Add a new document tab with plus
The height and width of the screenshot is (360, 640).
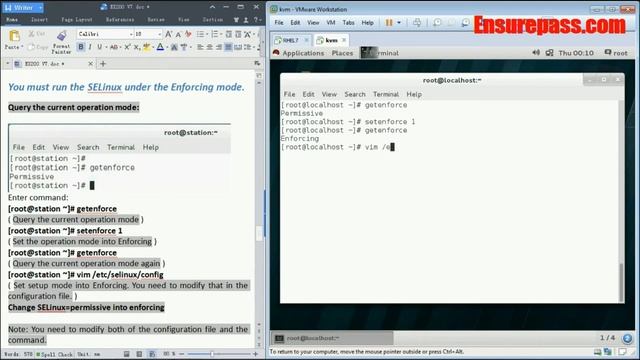tap(103, 64)
